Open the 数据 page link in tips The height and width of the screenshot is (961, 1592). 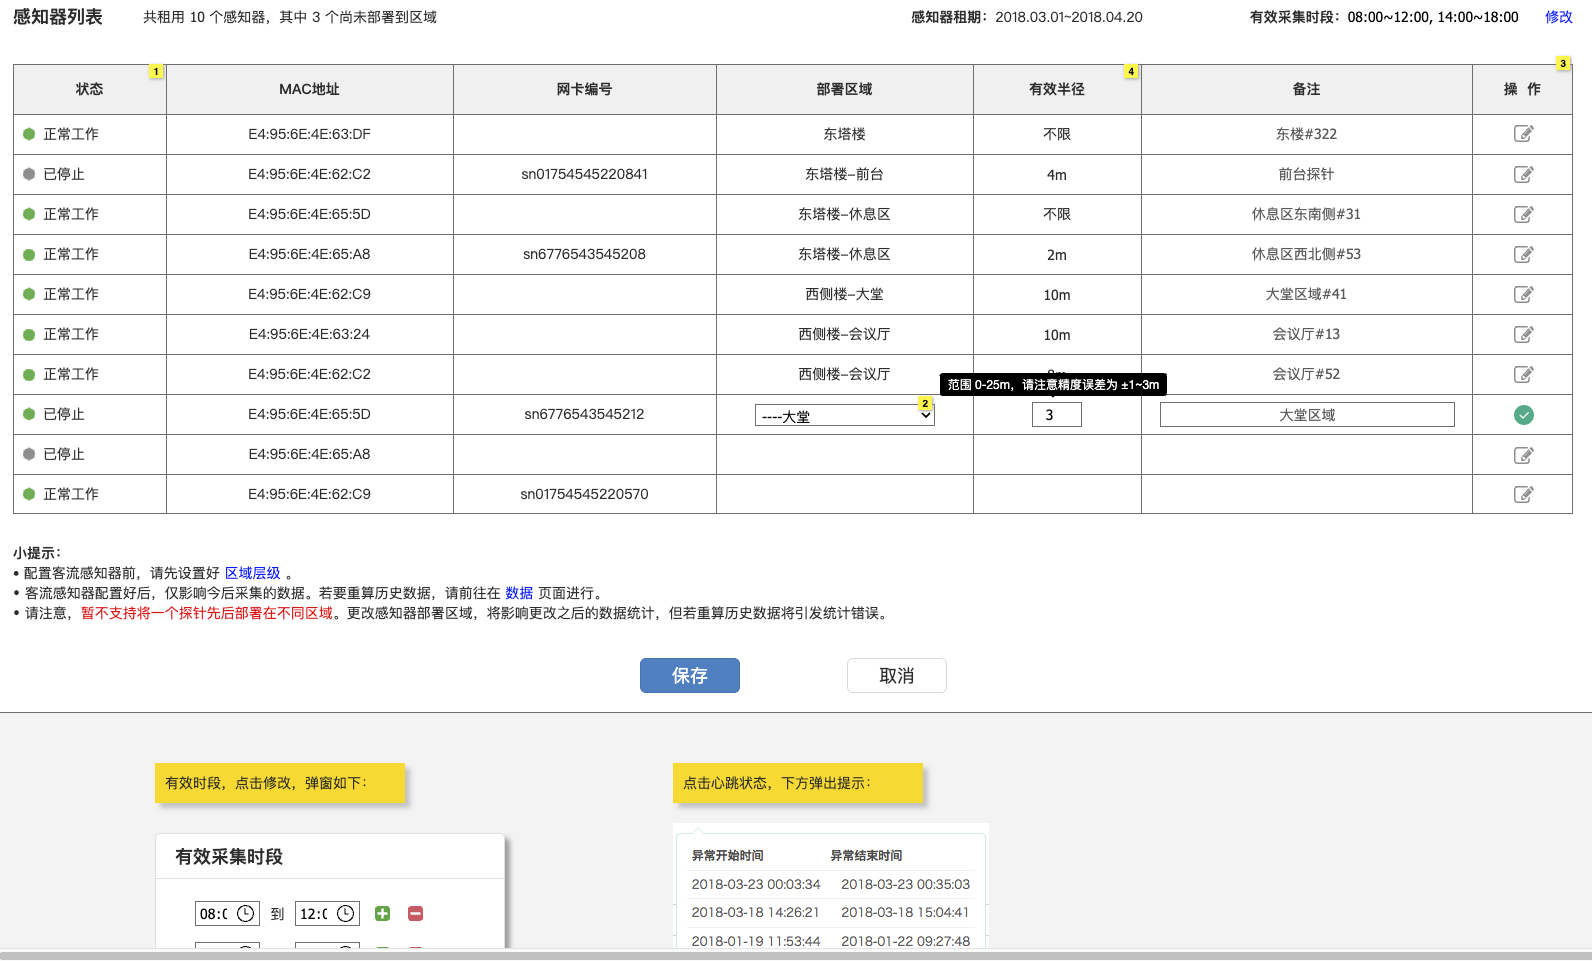pos(519,593)
